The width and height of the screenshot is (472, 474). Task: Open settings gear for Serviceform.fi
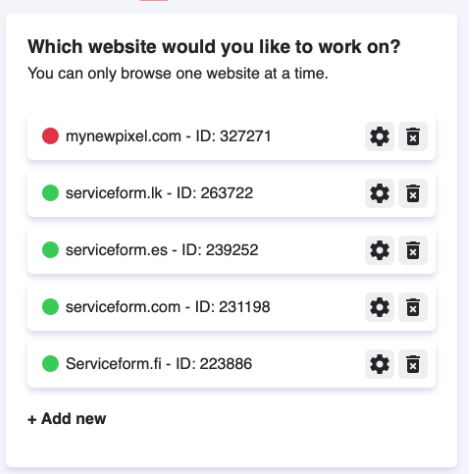379,364
